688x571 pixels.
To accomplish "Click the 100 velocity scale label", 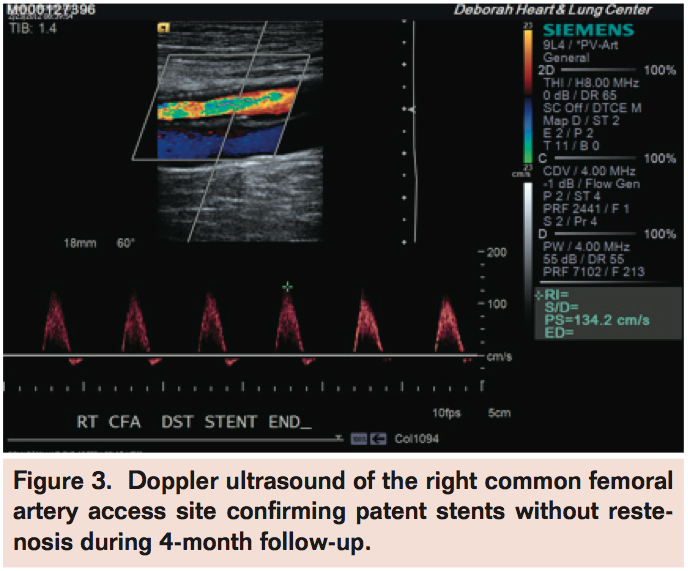I will click(497, 304).
